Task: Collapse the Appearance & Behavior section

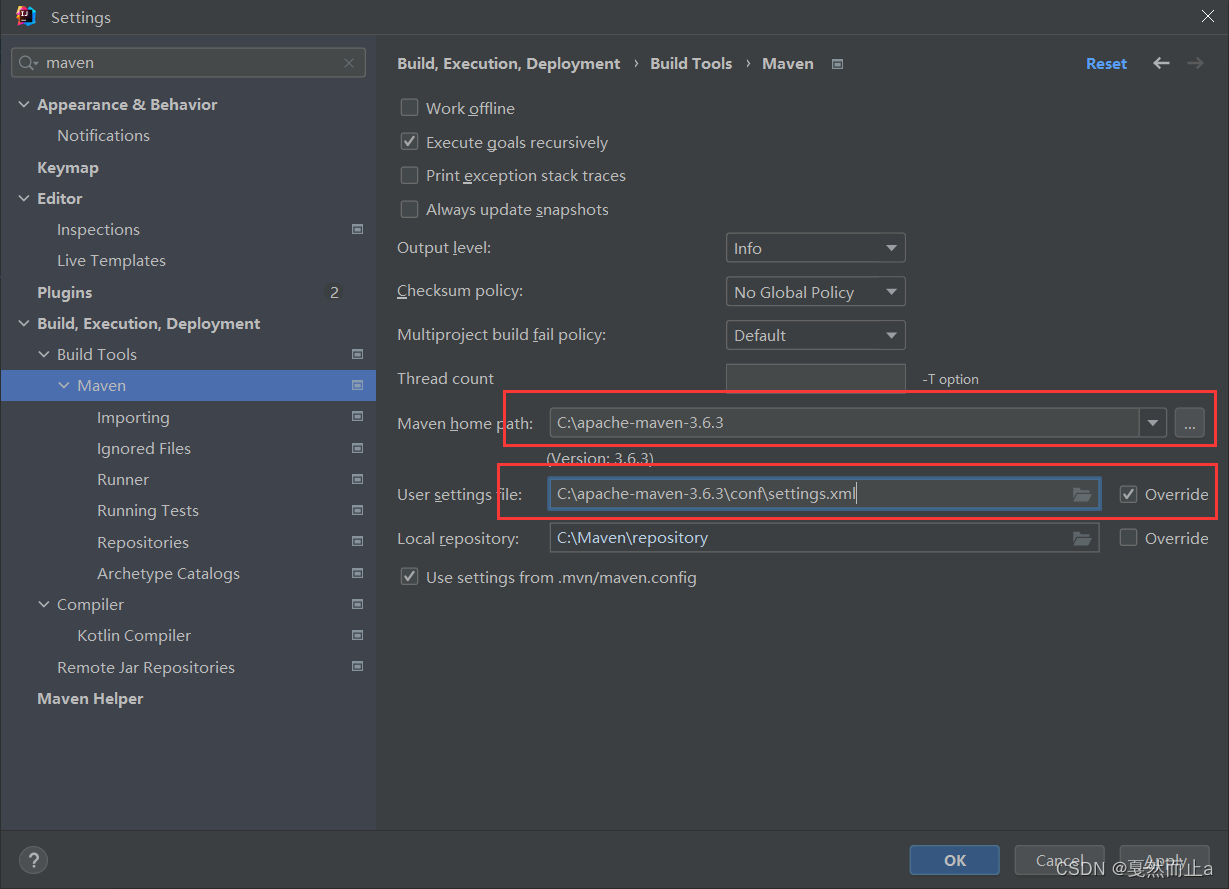Action: [x=24, y=104]
